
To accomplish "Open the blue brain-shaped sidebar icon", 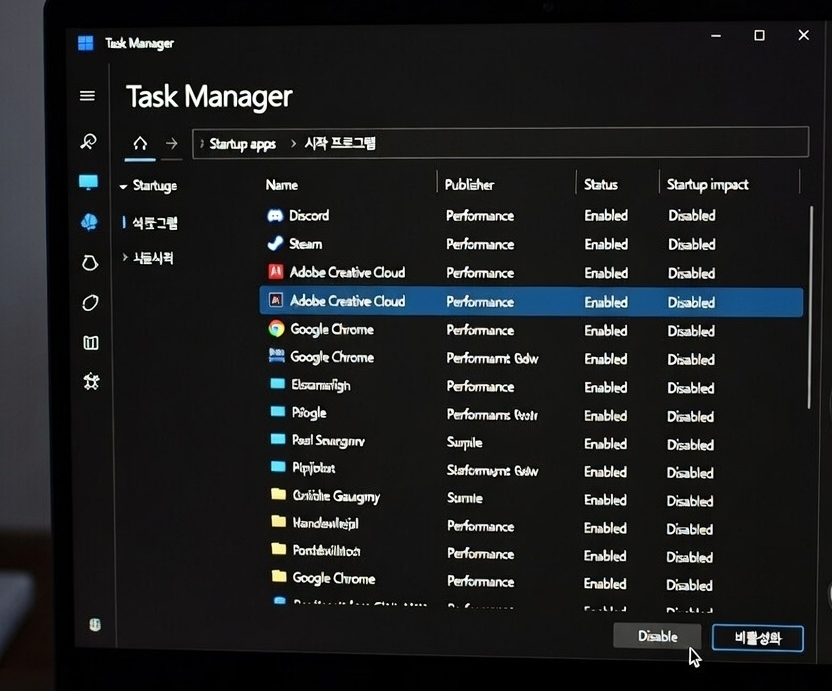I will pos(89,222).
